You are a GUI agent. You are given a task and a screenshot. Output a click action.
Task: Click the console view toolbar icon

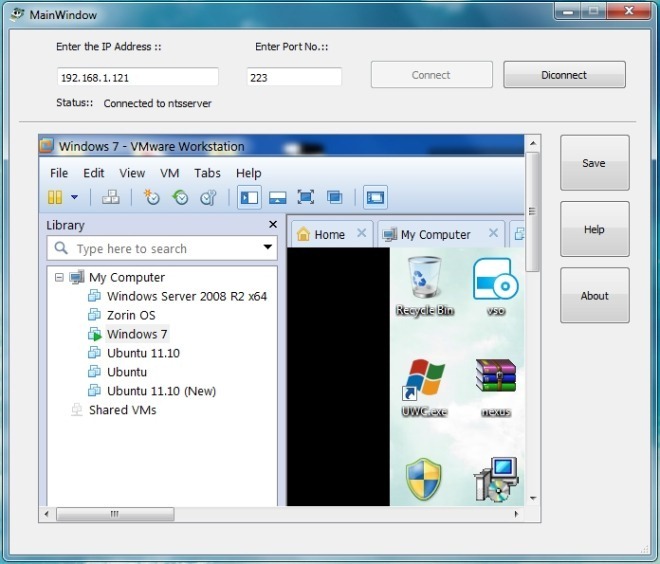coord(375,197)
